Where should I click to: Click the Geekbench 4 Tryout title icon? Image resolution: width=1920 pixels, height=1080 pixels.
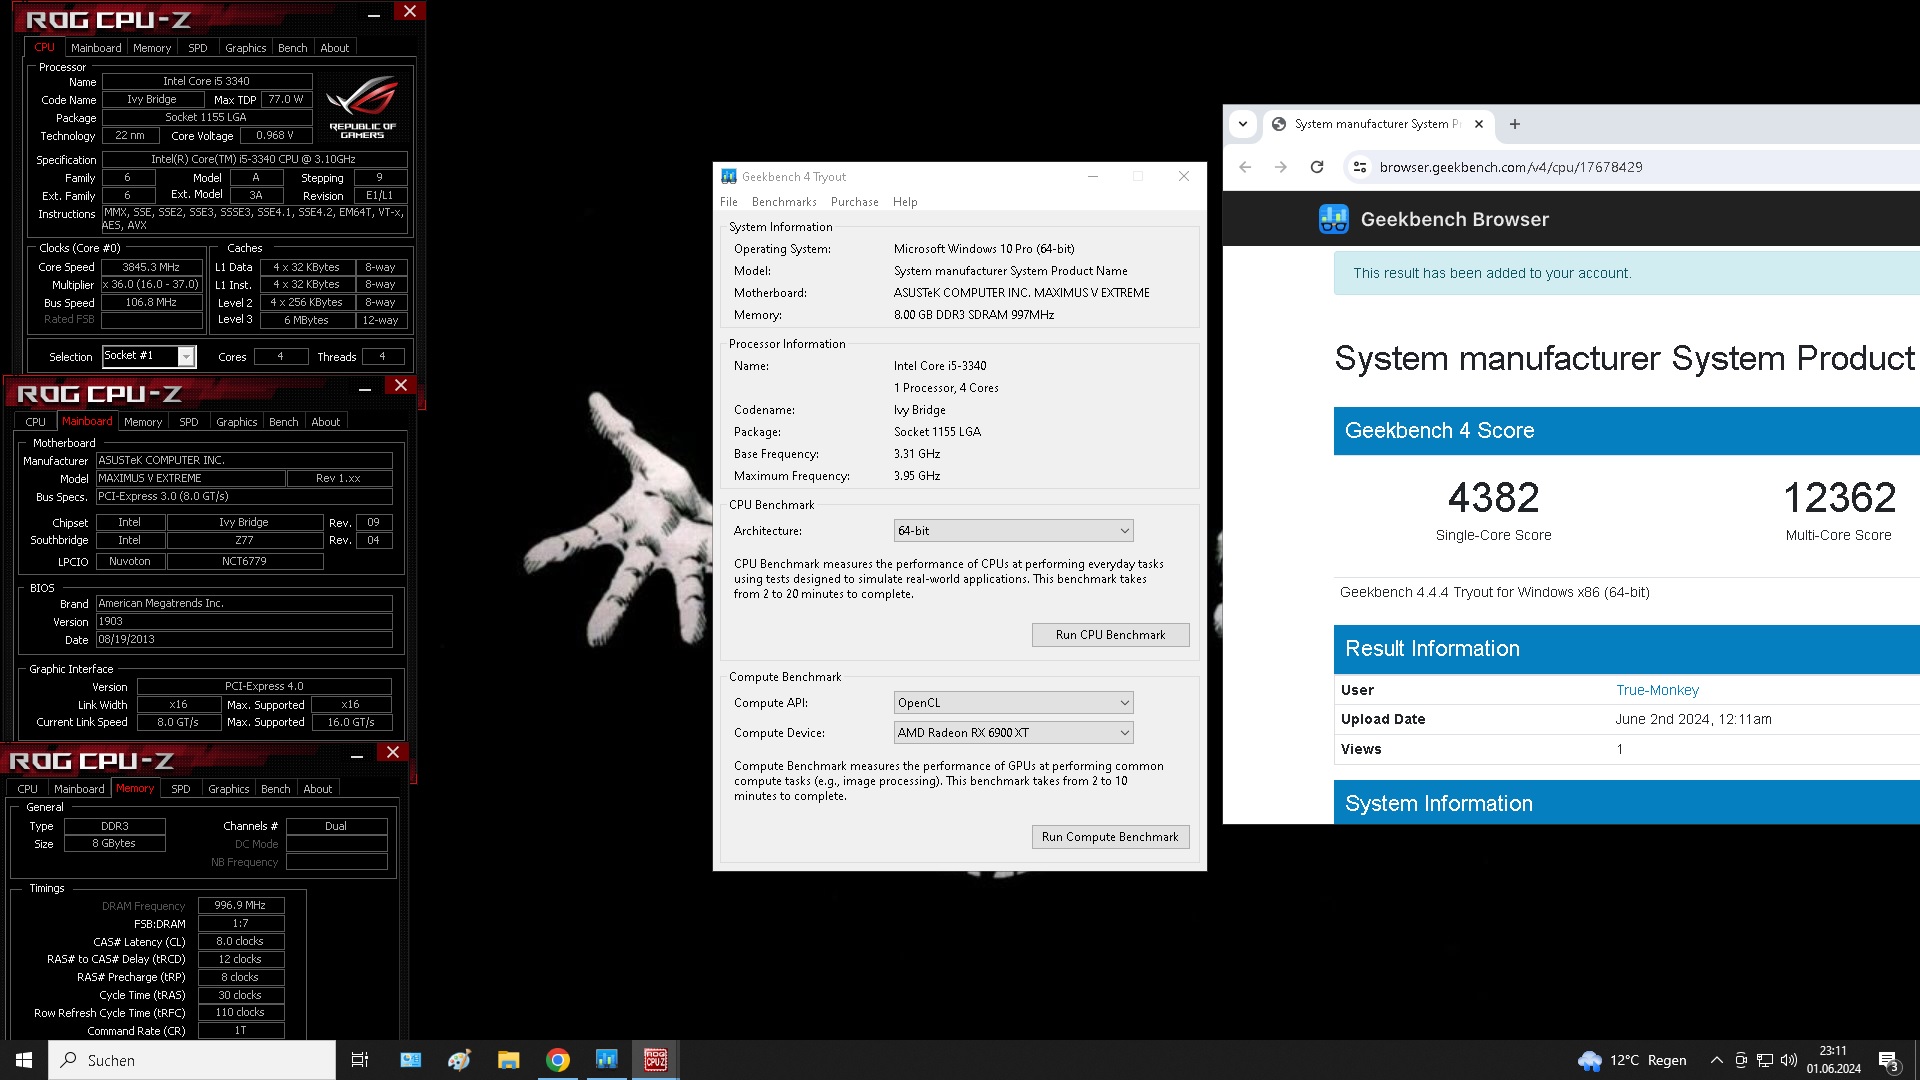[729, 176]
